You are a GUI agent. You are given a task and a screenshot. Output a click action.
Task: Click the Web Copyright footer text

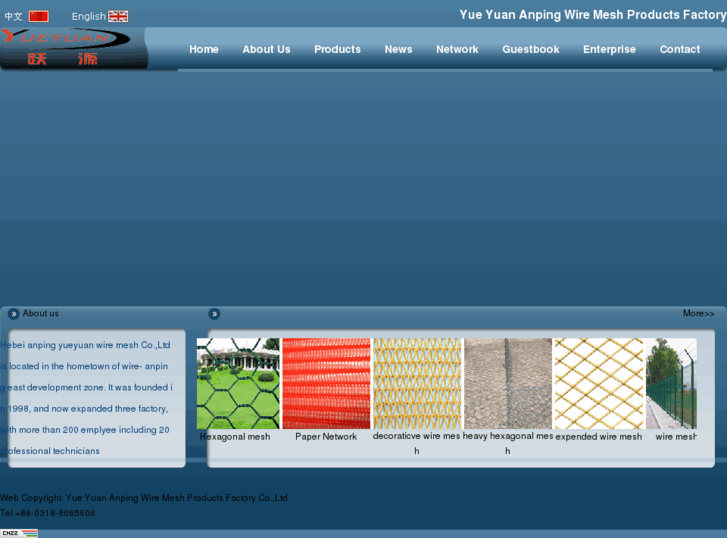coord(144,498)
